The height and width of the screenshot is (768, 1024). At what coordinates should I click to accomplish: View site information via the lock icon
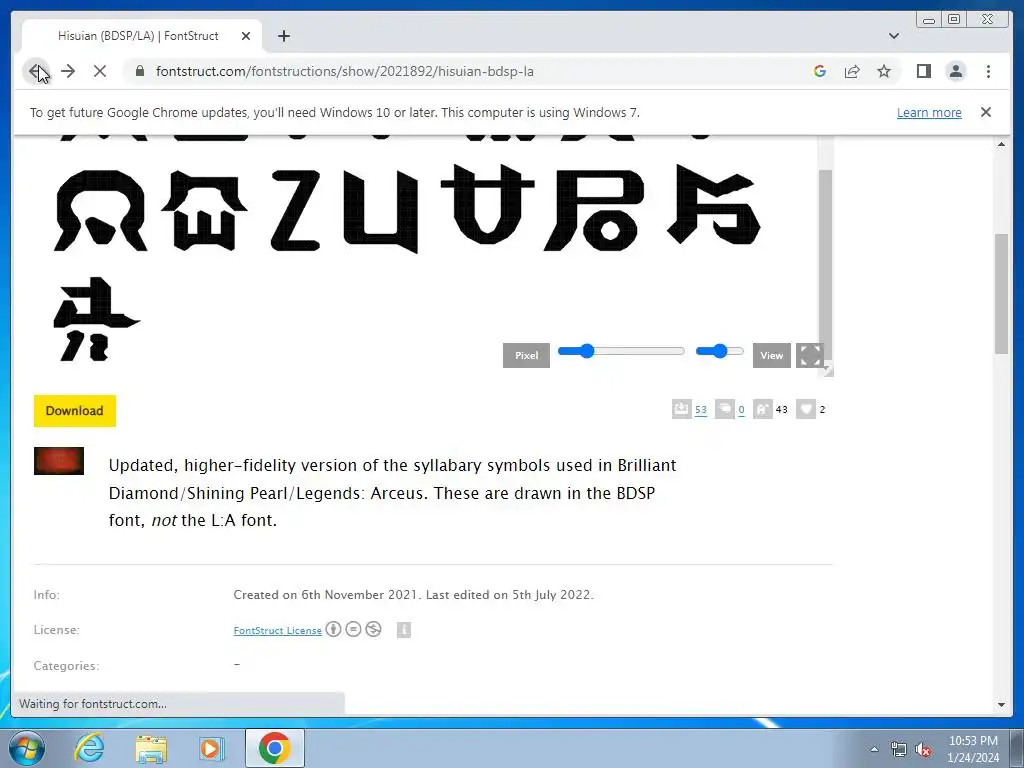coord(139,71)
